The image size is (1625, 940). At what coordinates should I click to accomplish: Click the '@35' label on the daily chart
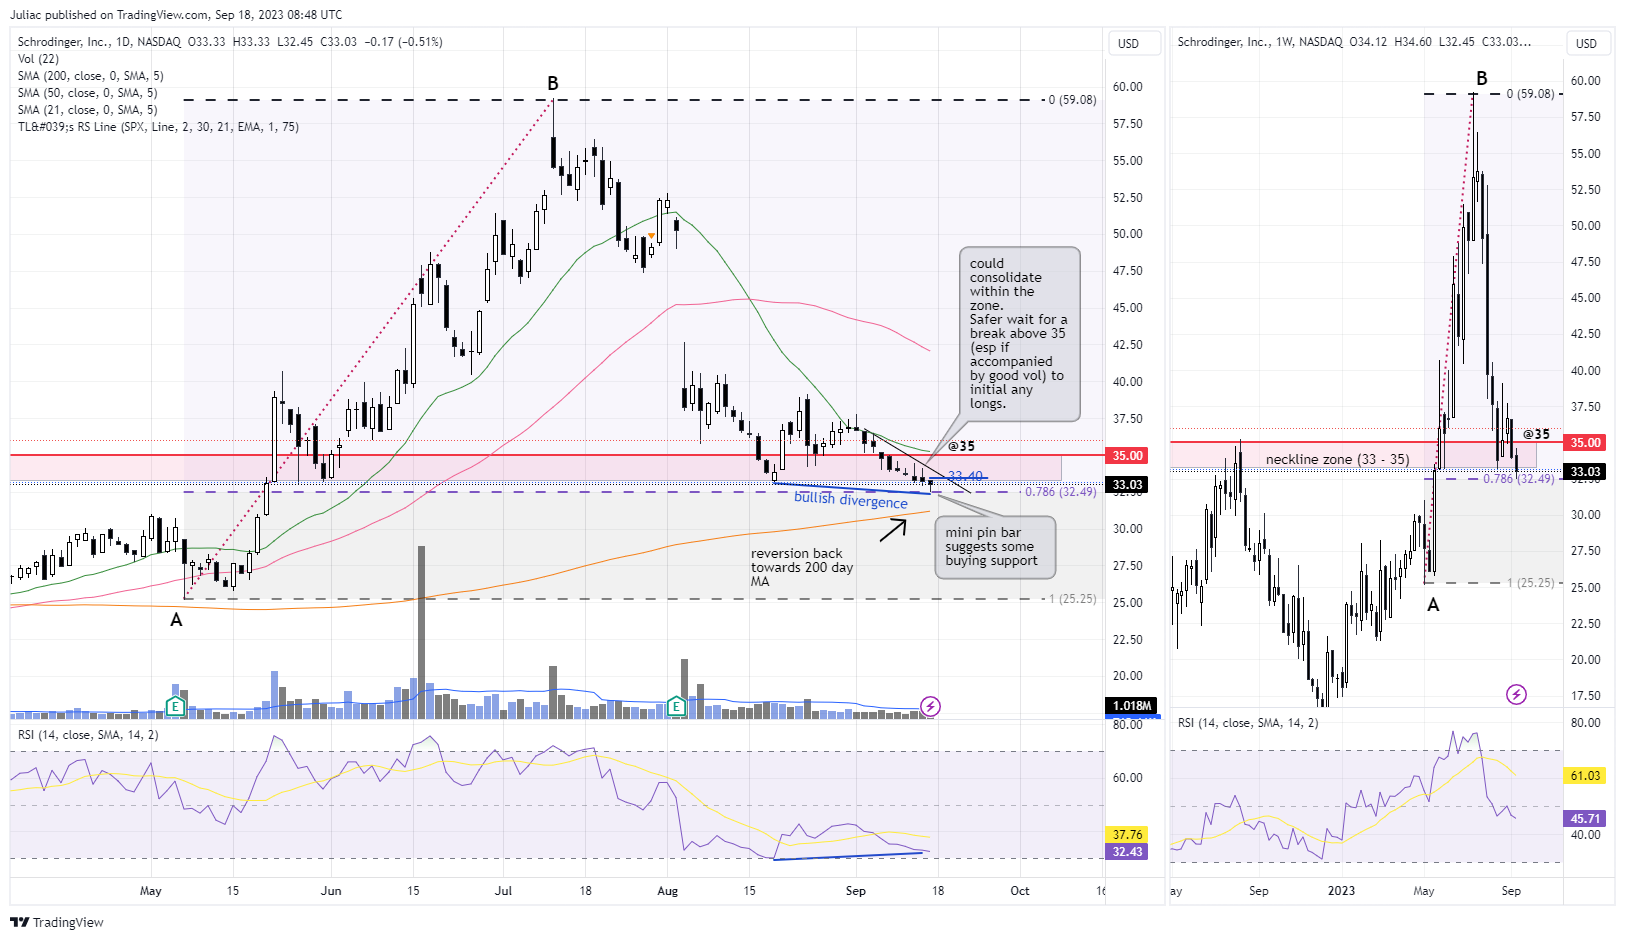[961, 446]
